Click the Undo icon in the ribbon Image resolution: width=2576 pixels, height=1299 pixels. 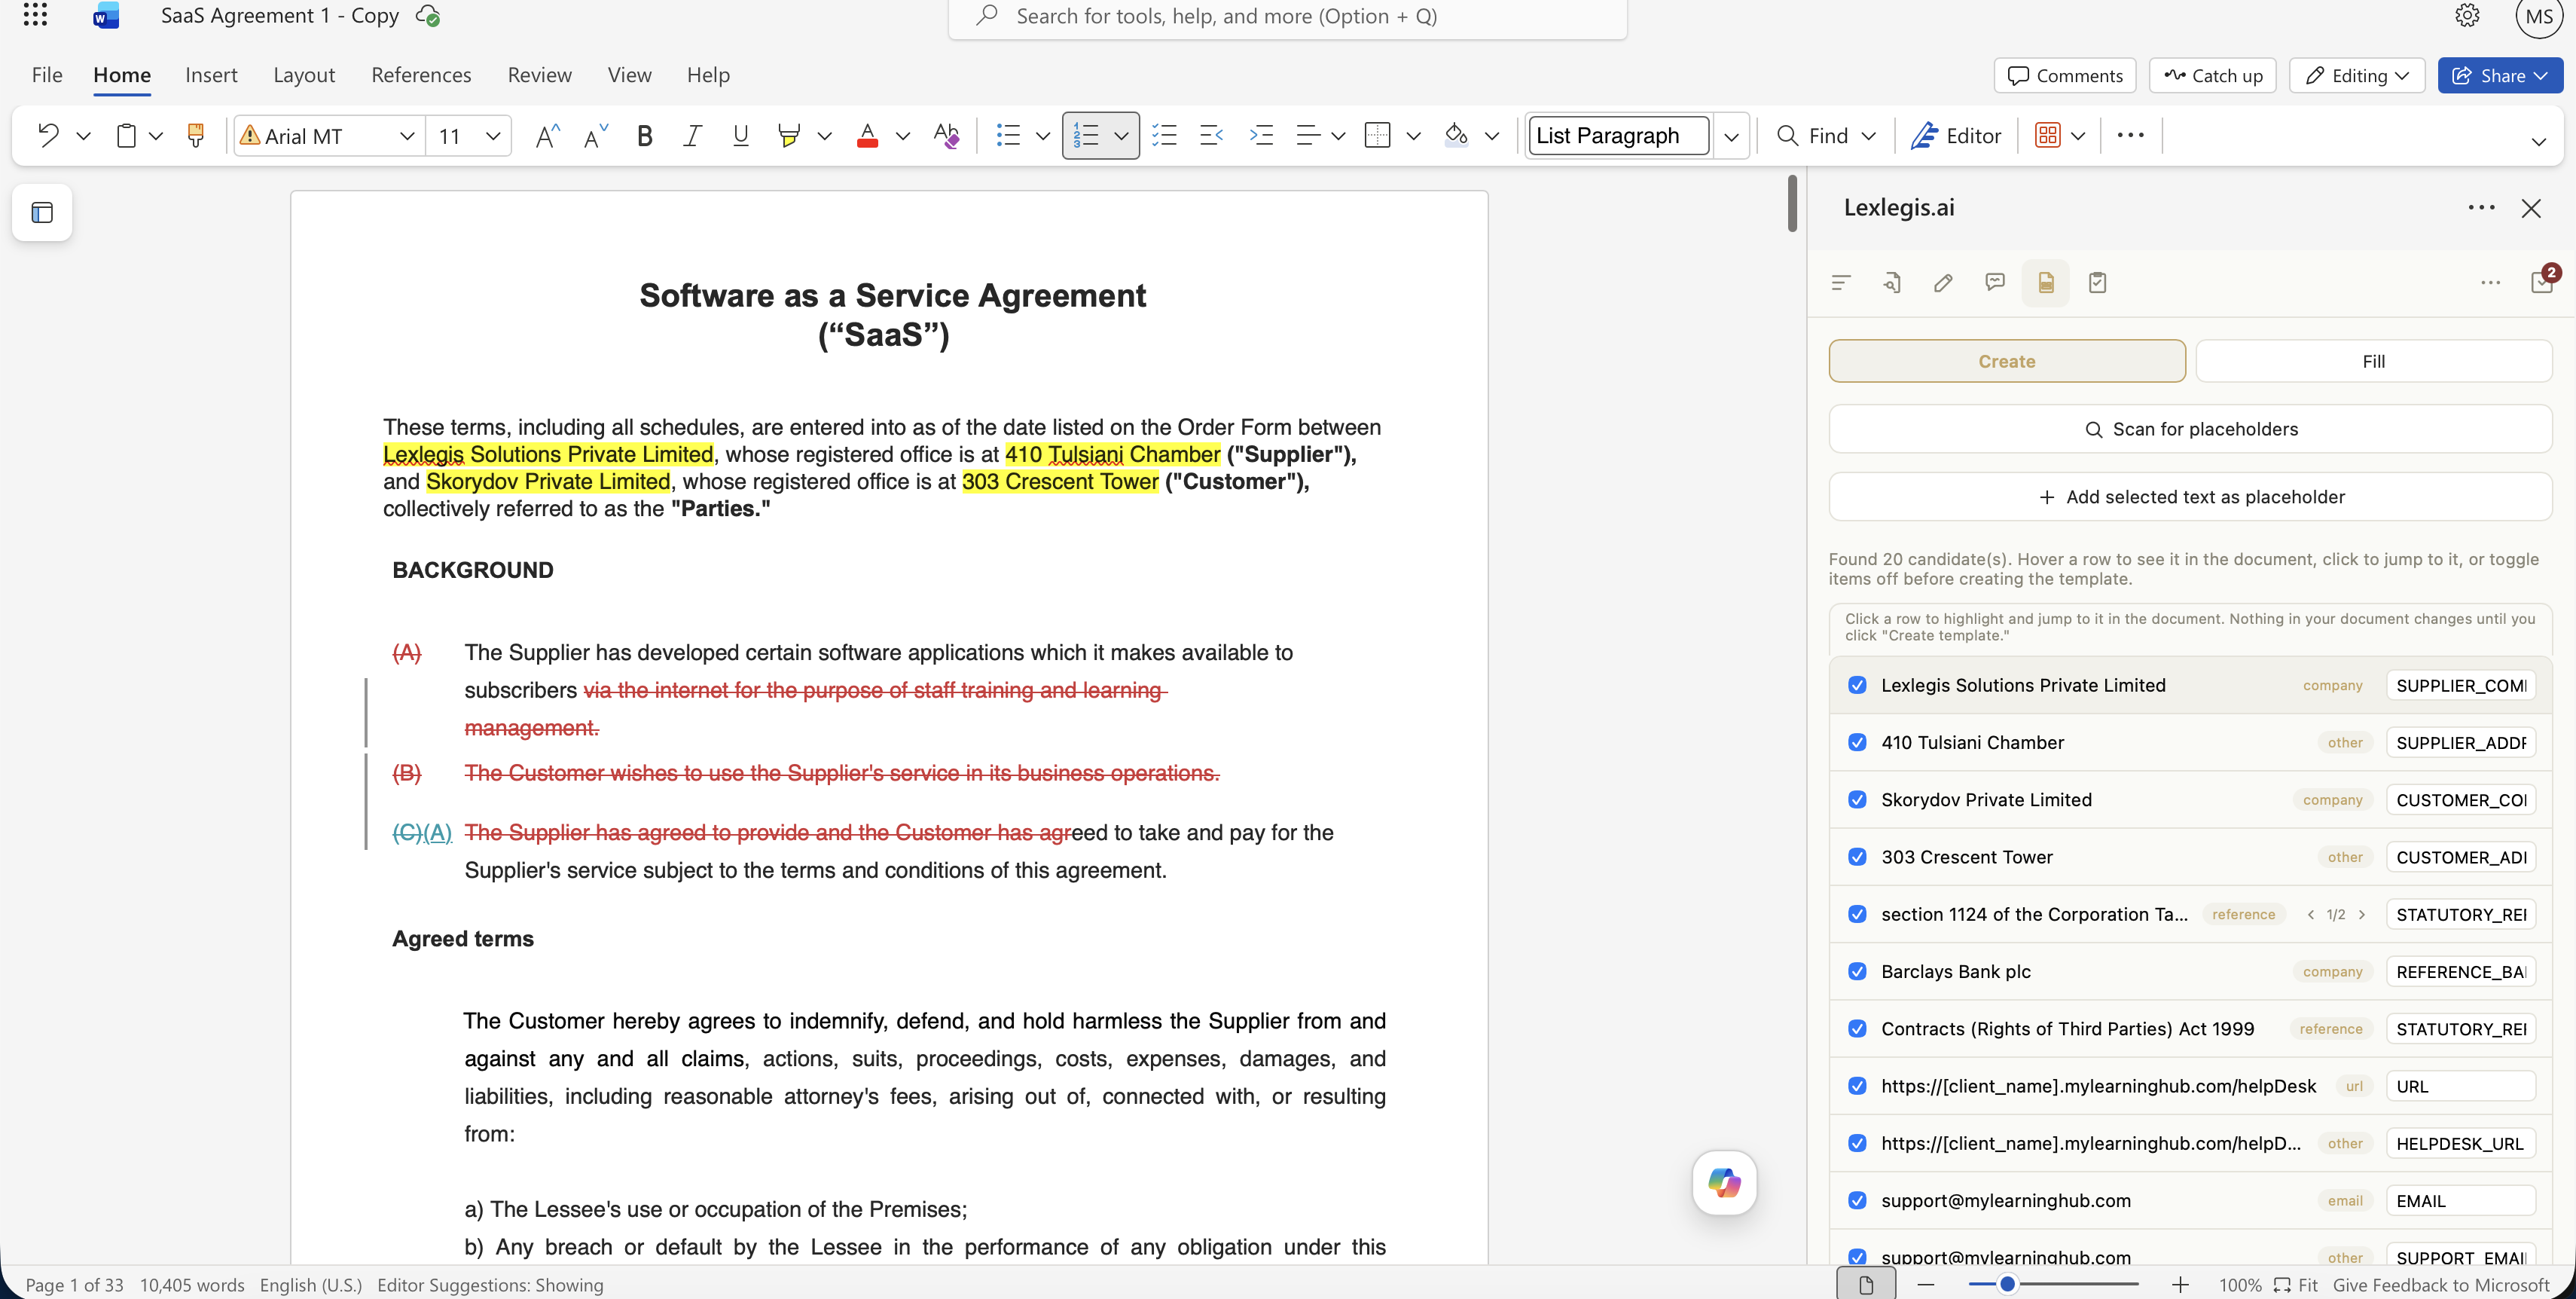[x=48, y=135]
